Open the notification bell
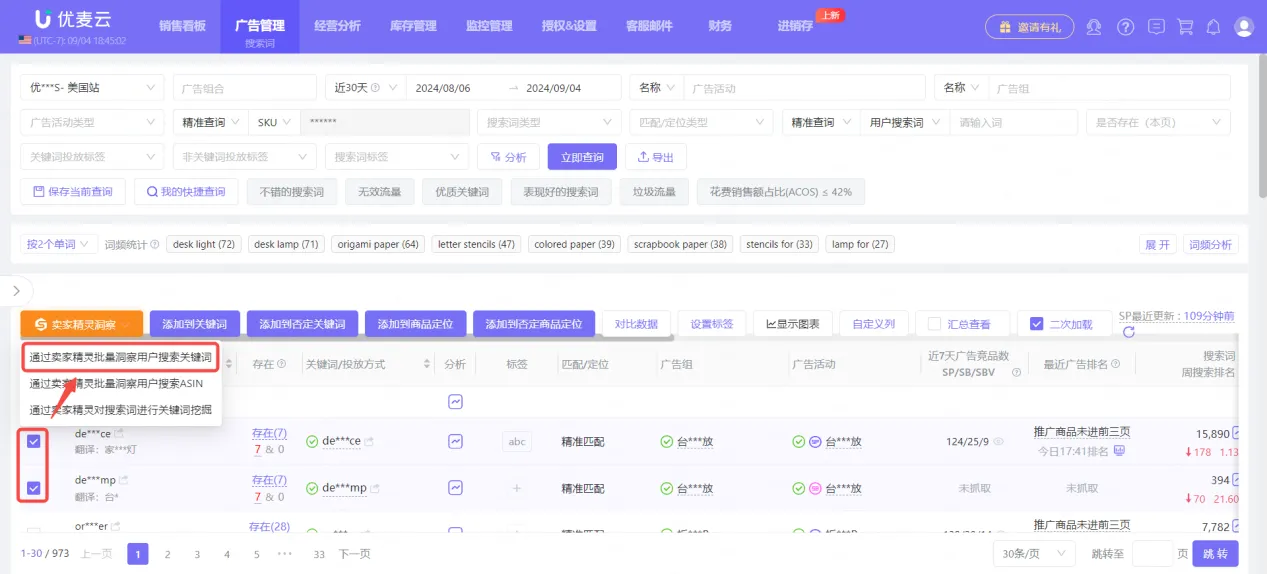 point(1214,27)
